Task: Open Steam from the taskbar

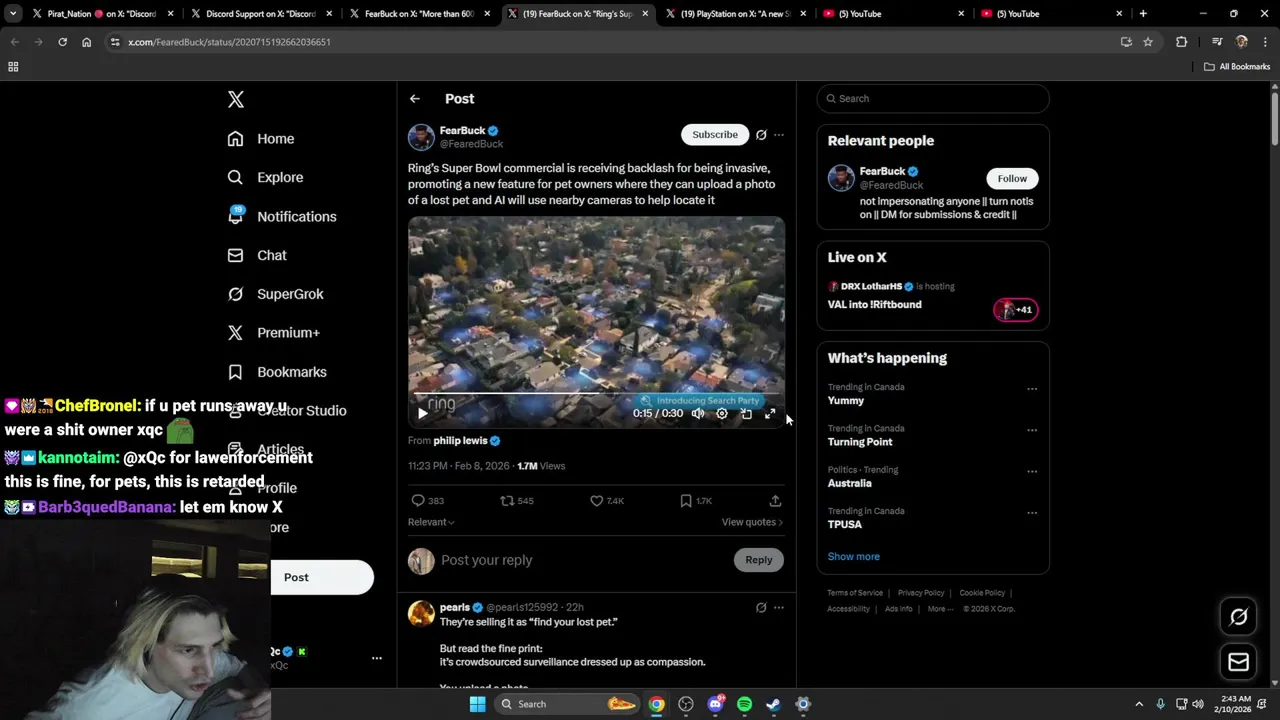Action: pos(773,704)
